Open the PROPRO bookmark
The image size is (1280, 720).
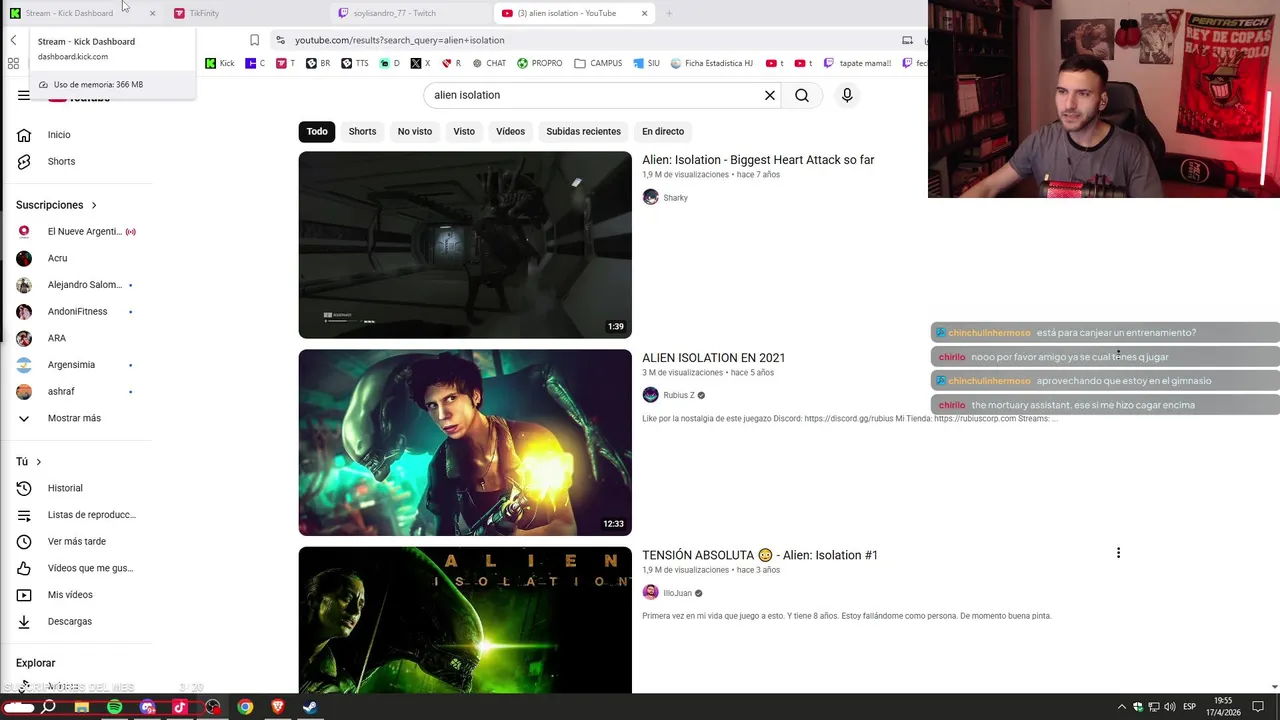(x=540, y=63)
